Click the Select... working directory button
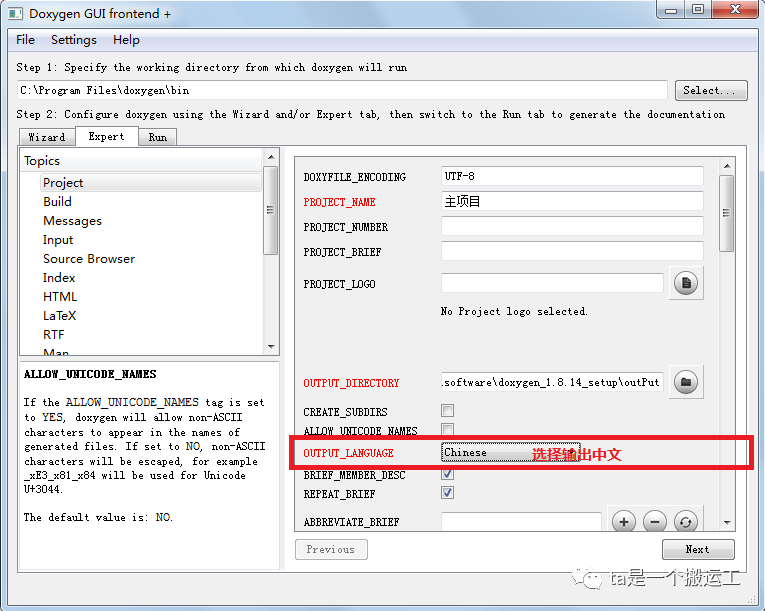Image resolution: width=765 pixels, height=611 pixels. [711, 90]
